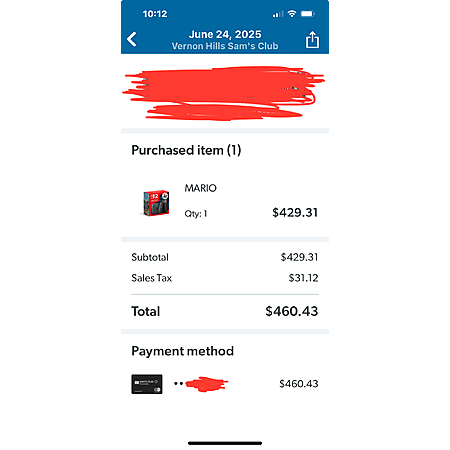The image size is (450, 450).
Task: Select the Sales Tax amount $31.12
Action: click(x=303, y=278)
